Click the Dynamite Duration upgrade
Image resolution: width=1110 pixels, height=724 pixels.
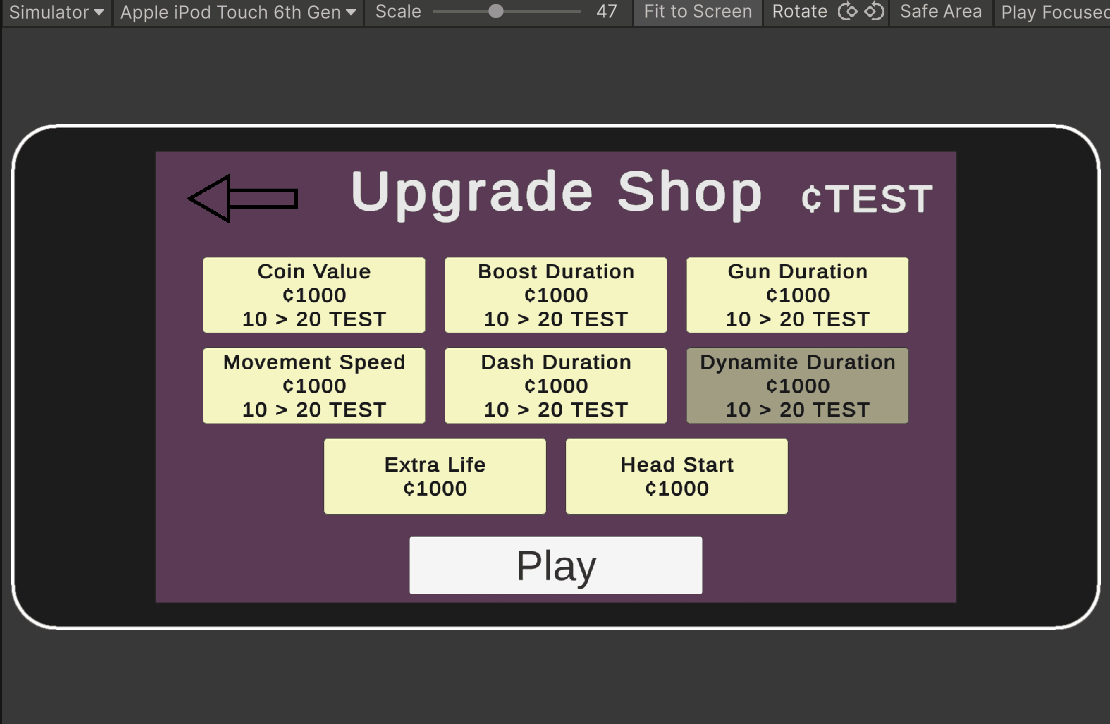click(x=797, y=386)
